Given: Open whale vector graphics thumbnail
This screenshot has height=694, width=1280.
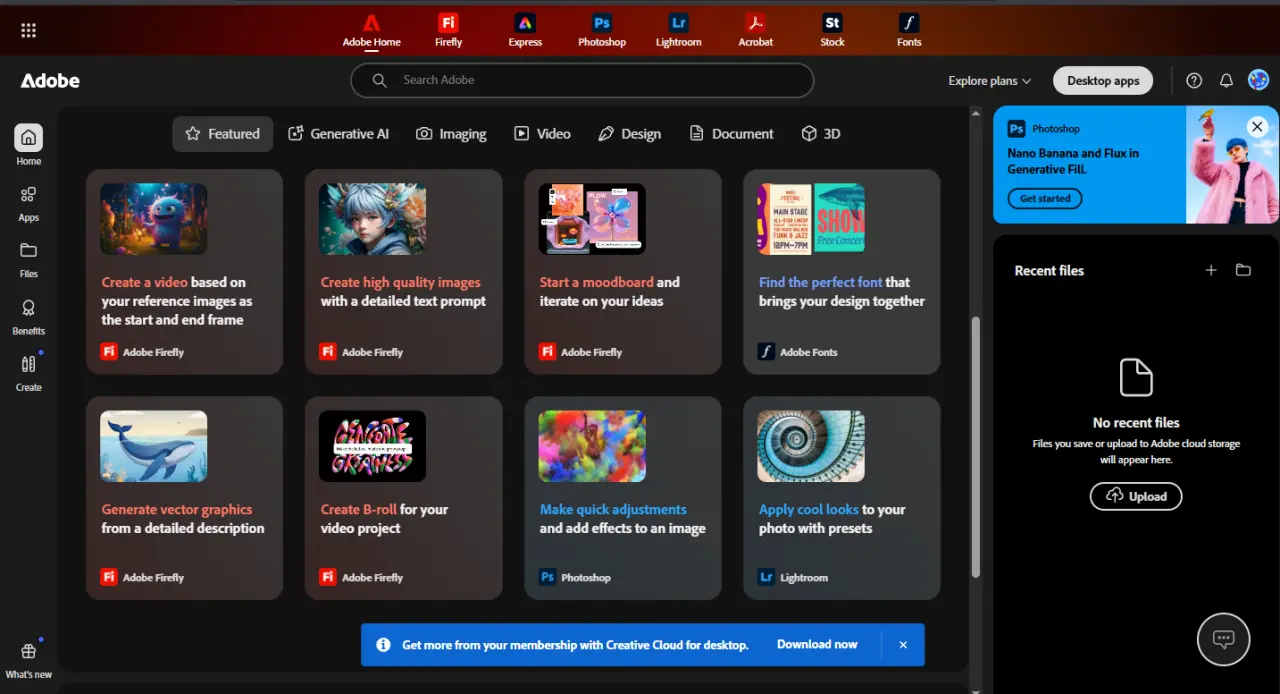Looking at the screenshot, I should tap(153, 446).
